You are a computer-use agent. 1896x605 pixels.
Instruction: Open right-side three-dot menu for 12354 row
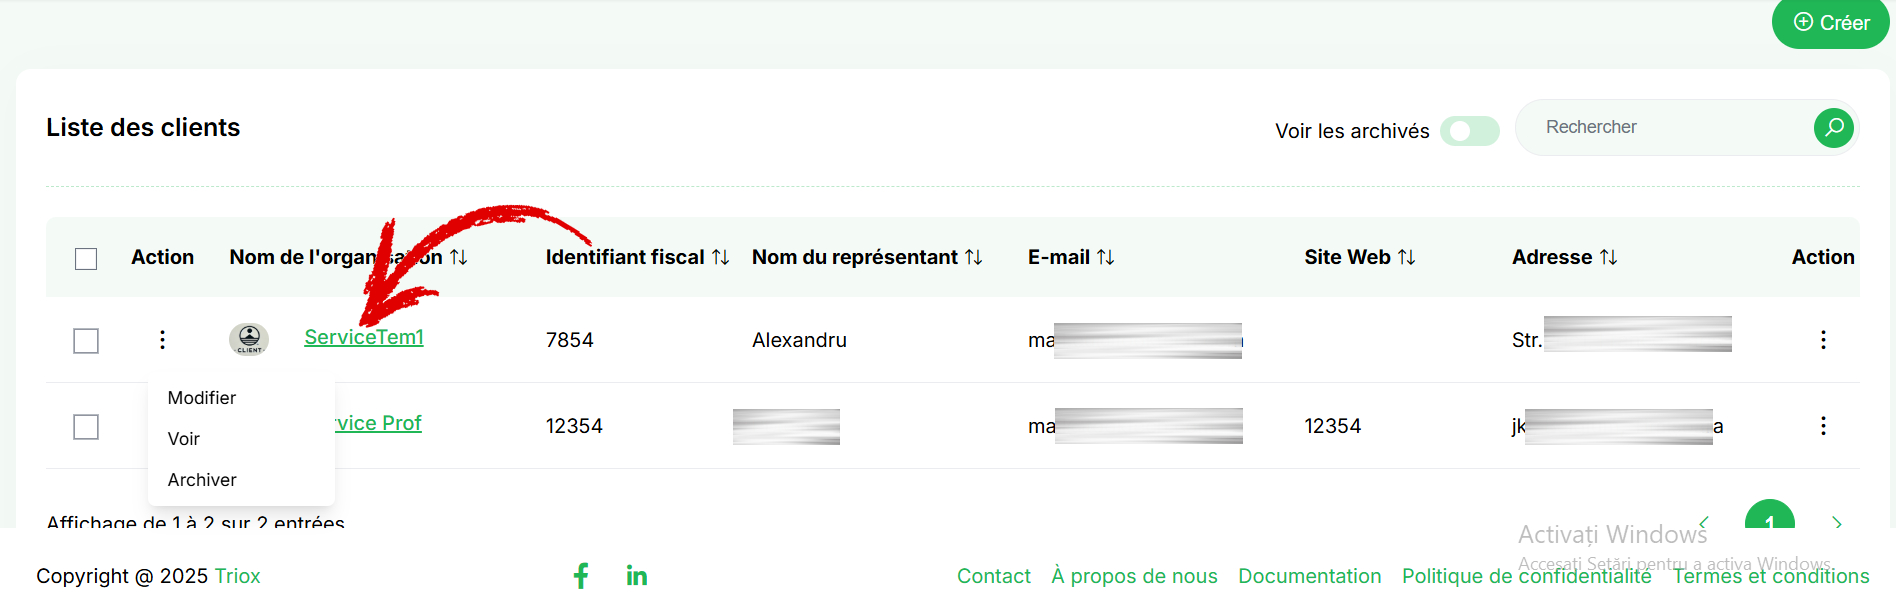(1823, 426)
